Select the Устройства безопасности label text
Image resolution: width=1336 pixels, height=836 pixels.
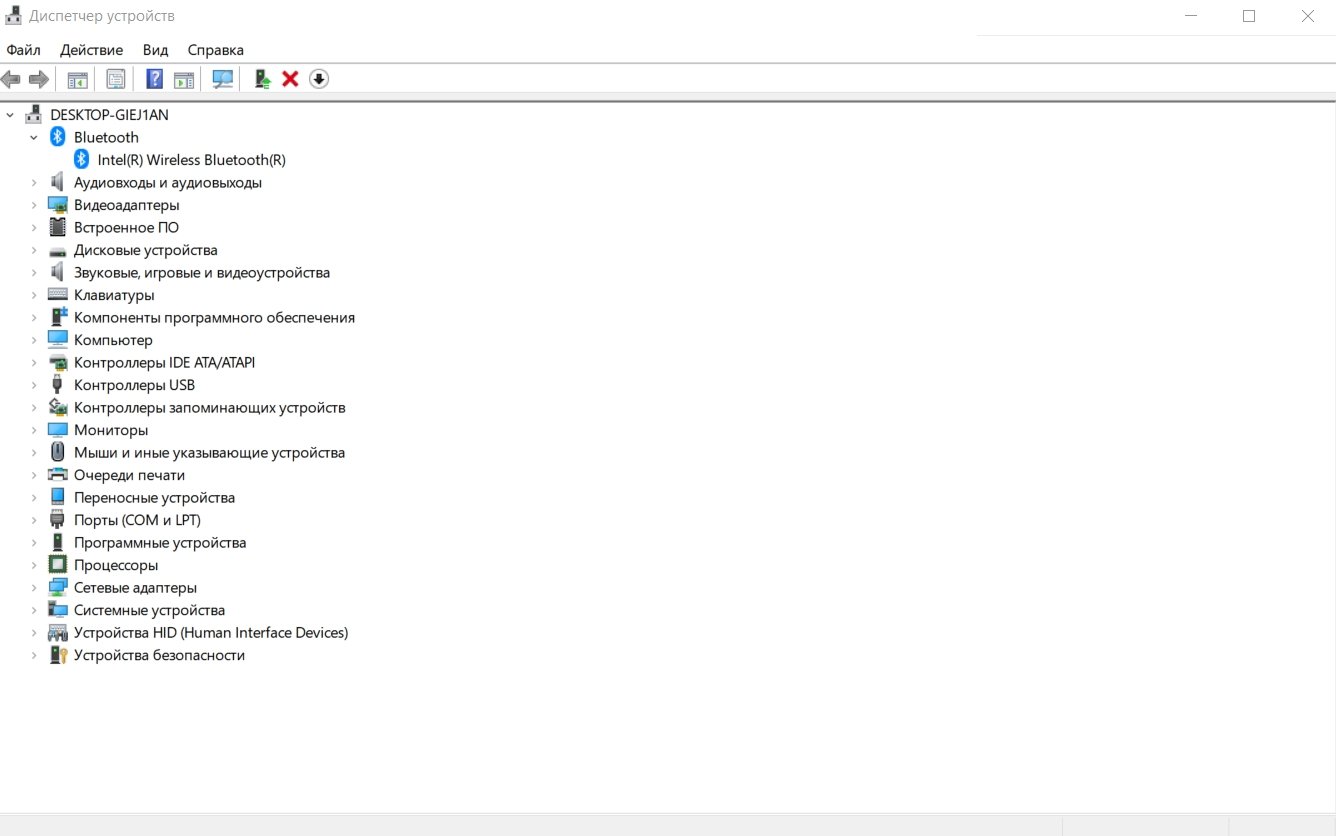pos(160,655)
